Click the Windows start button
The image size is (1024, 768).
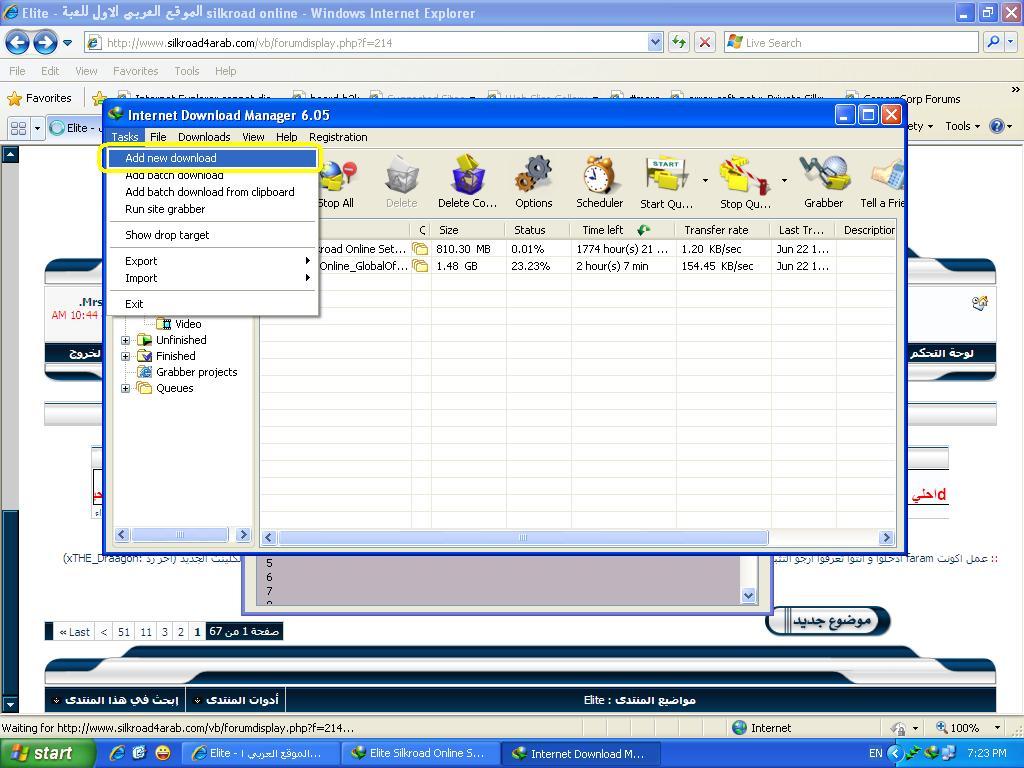point(45,753)
